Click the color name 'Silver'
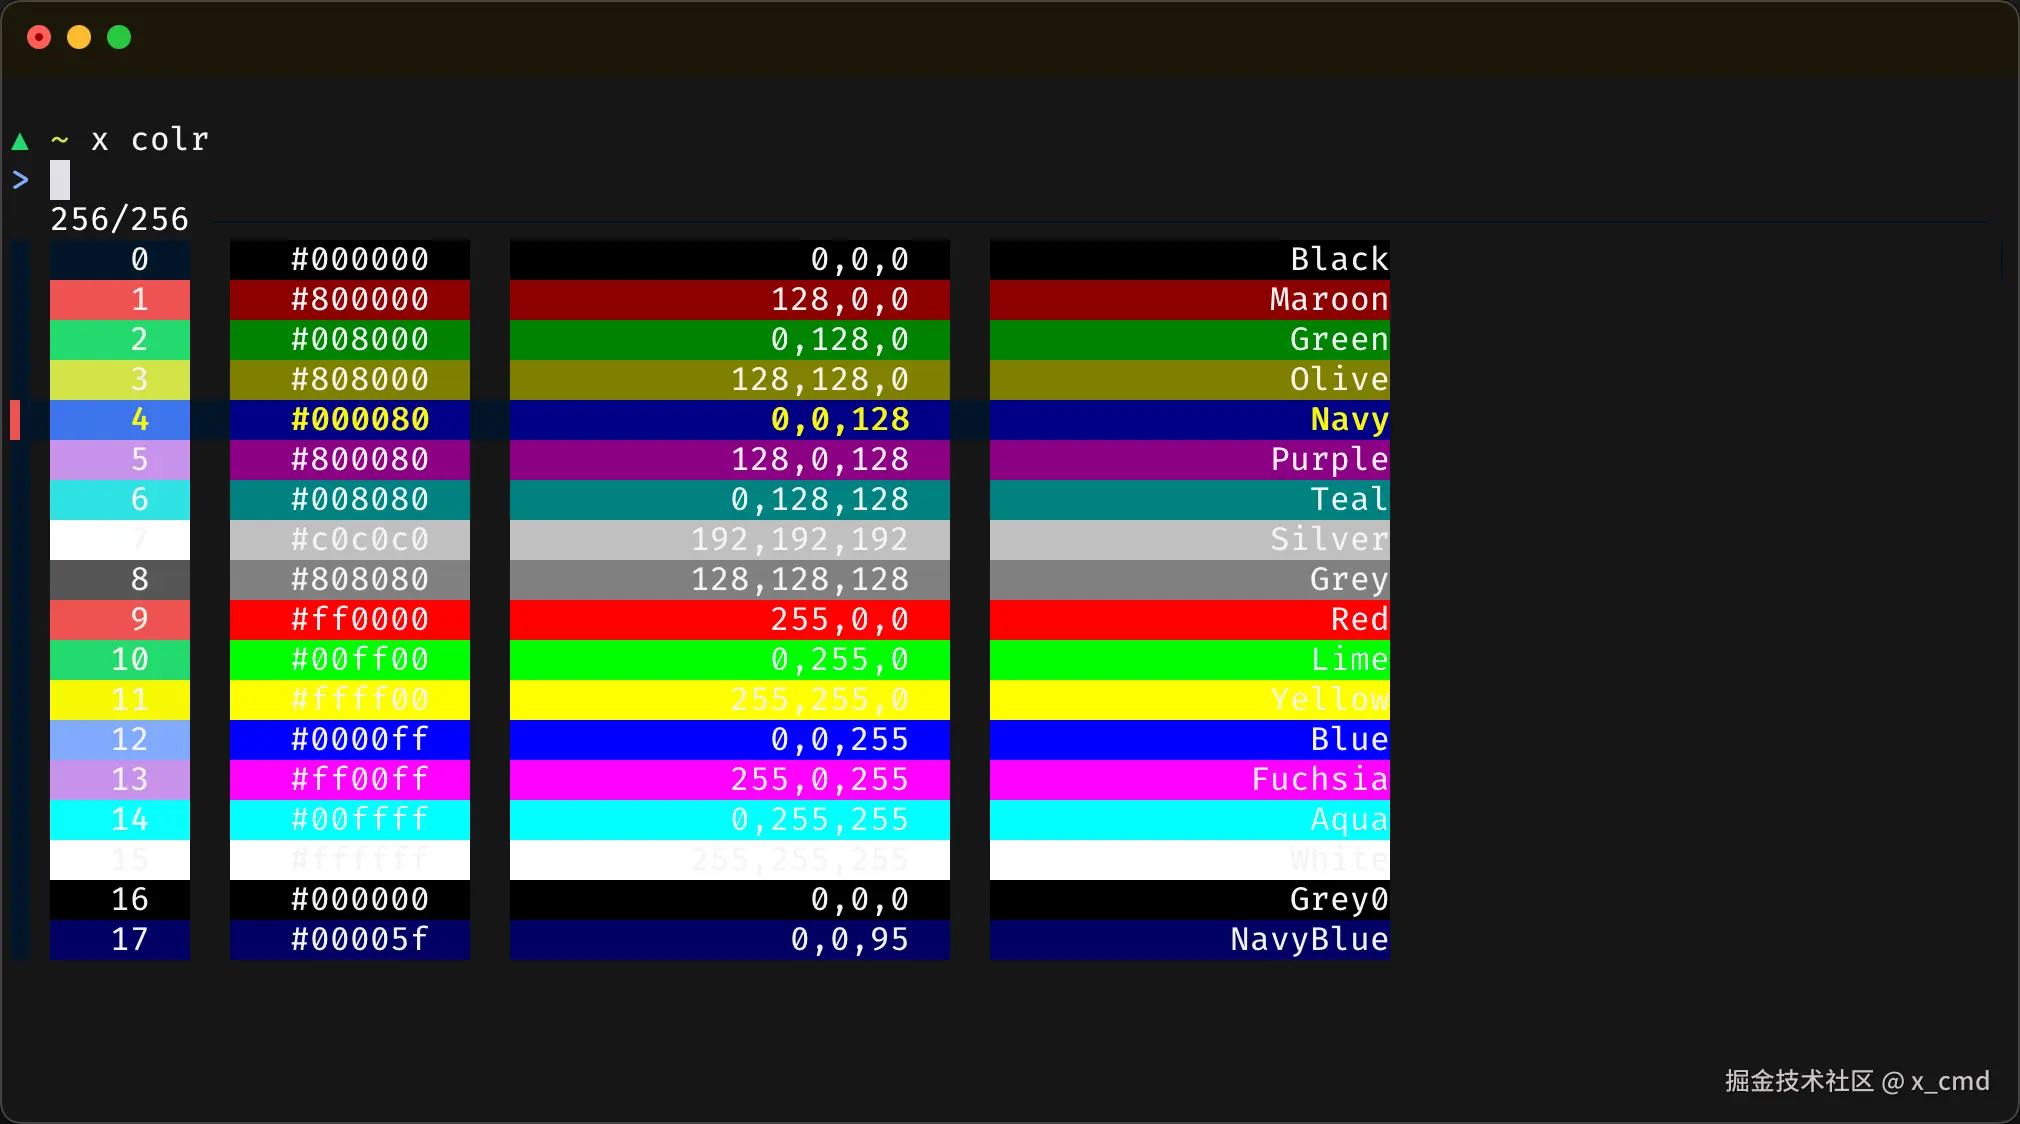Image resolution: width=2020 pixels, height=1124 pixels. point(1330,540)
